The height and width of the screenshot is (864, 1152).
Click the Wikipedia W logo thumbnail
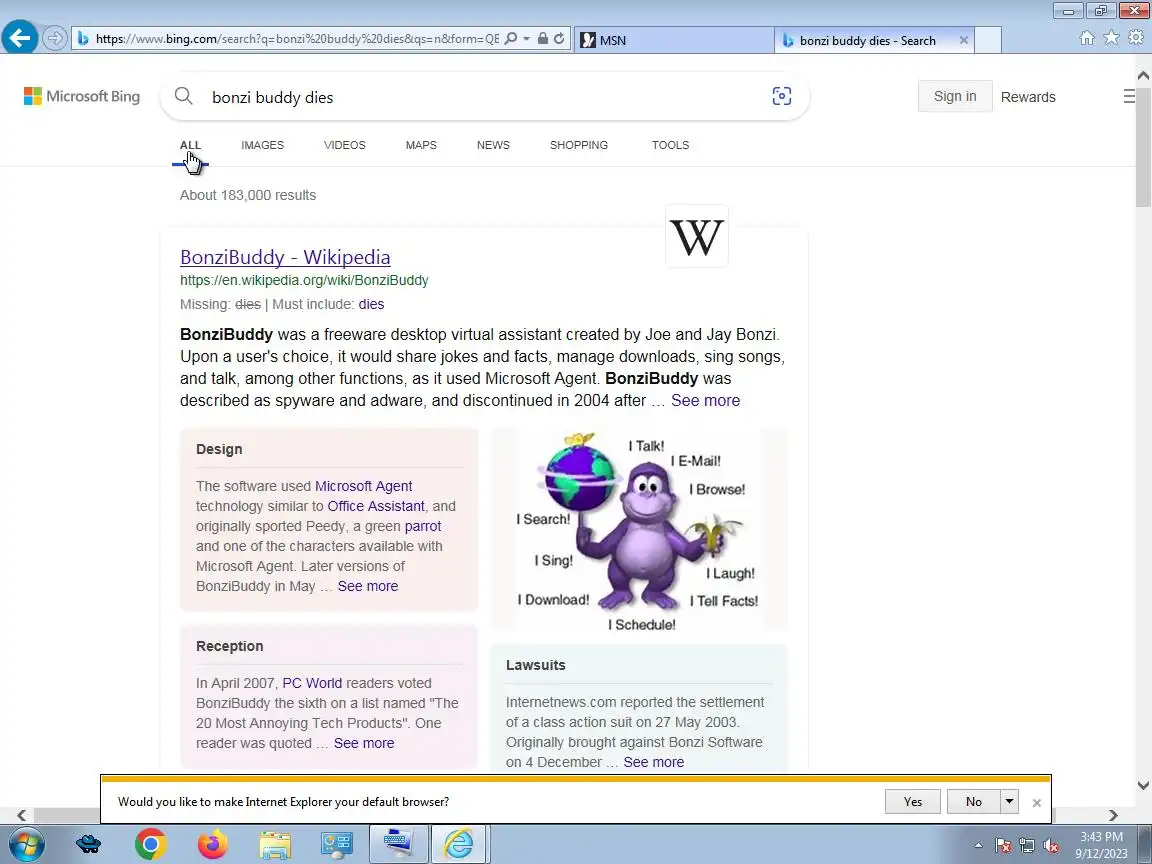click(x=696, y=237)
